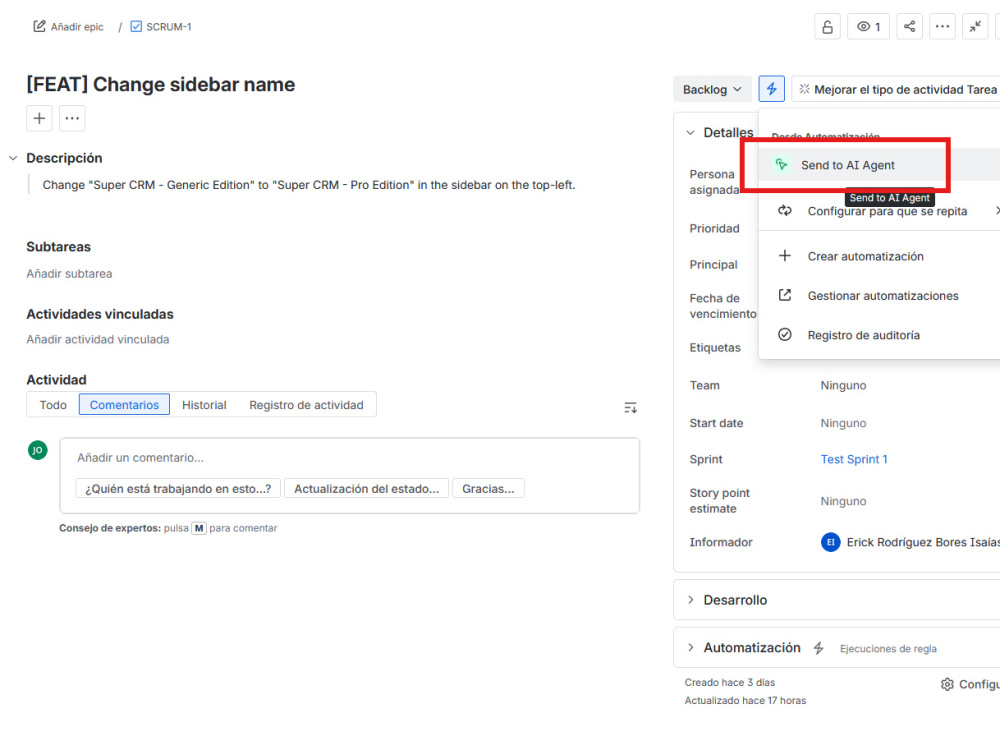Edit the issue title Change sidebar name
1000x750 pixels.
[x=161, y=84]
